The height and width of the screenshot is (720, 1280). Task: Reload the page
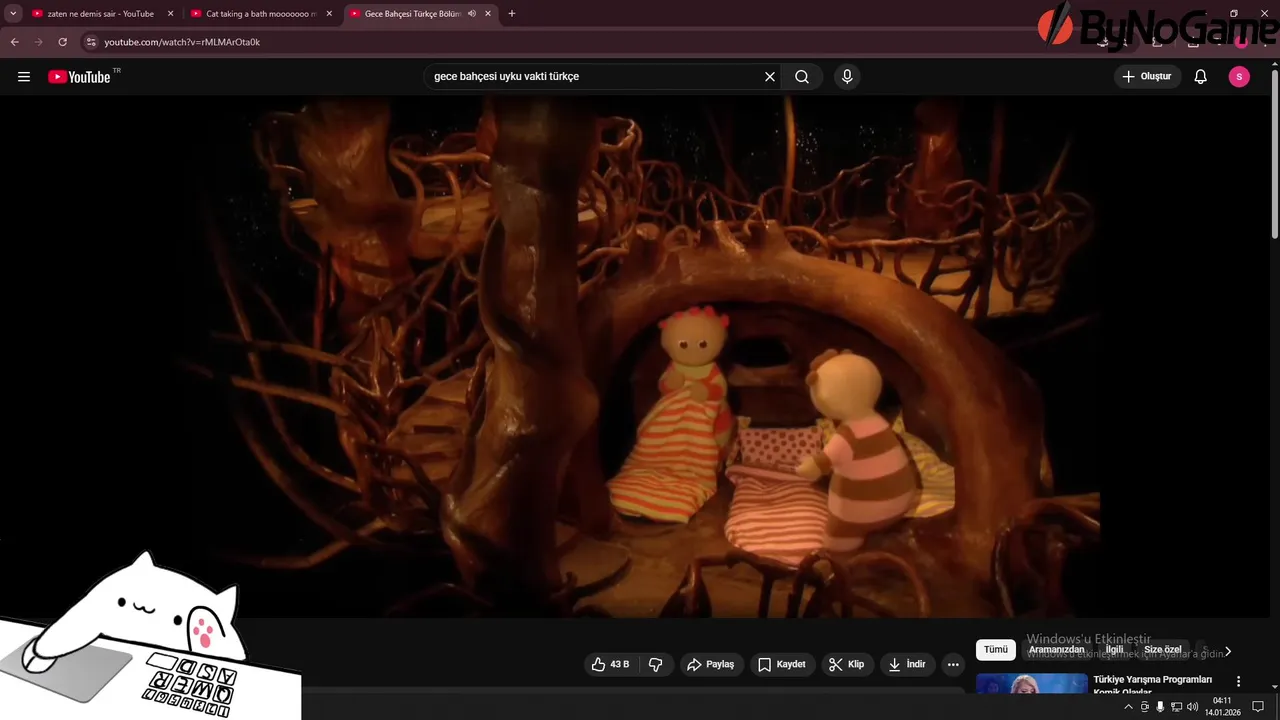coord(63,42)
